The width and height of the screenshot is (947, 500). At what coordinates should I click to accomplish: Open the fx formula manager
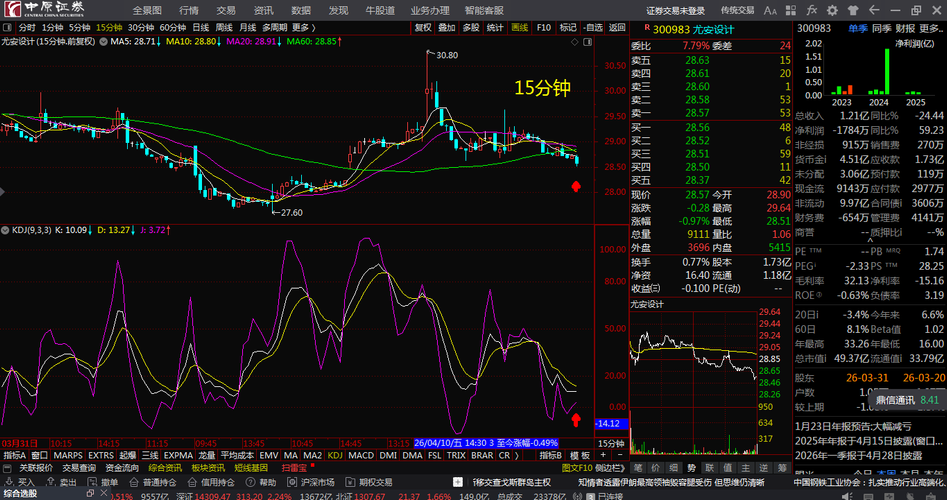click(812, 10)
